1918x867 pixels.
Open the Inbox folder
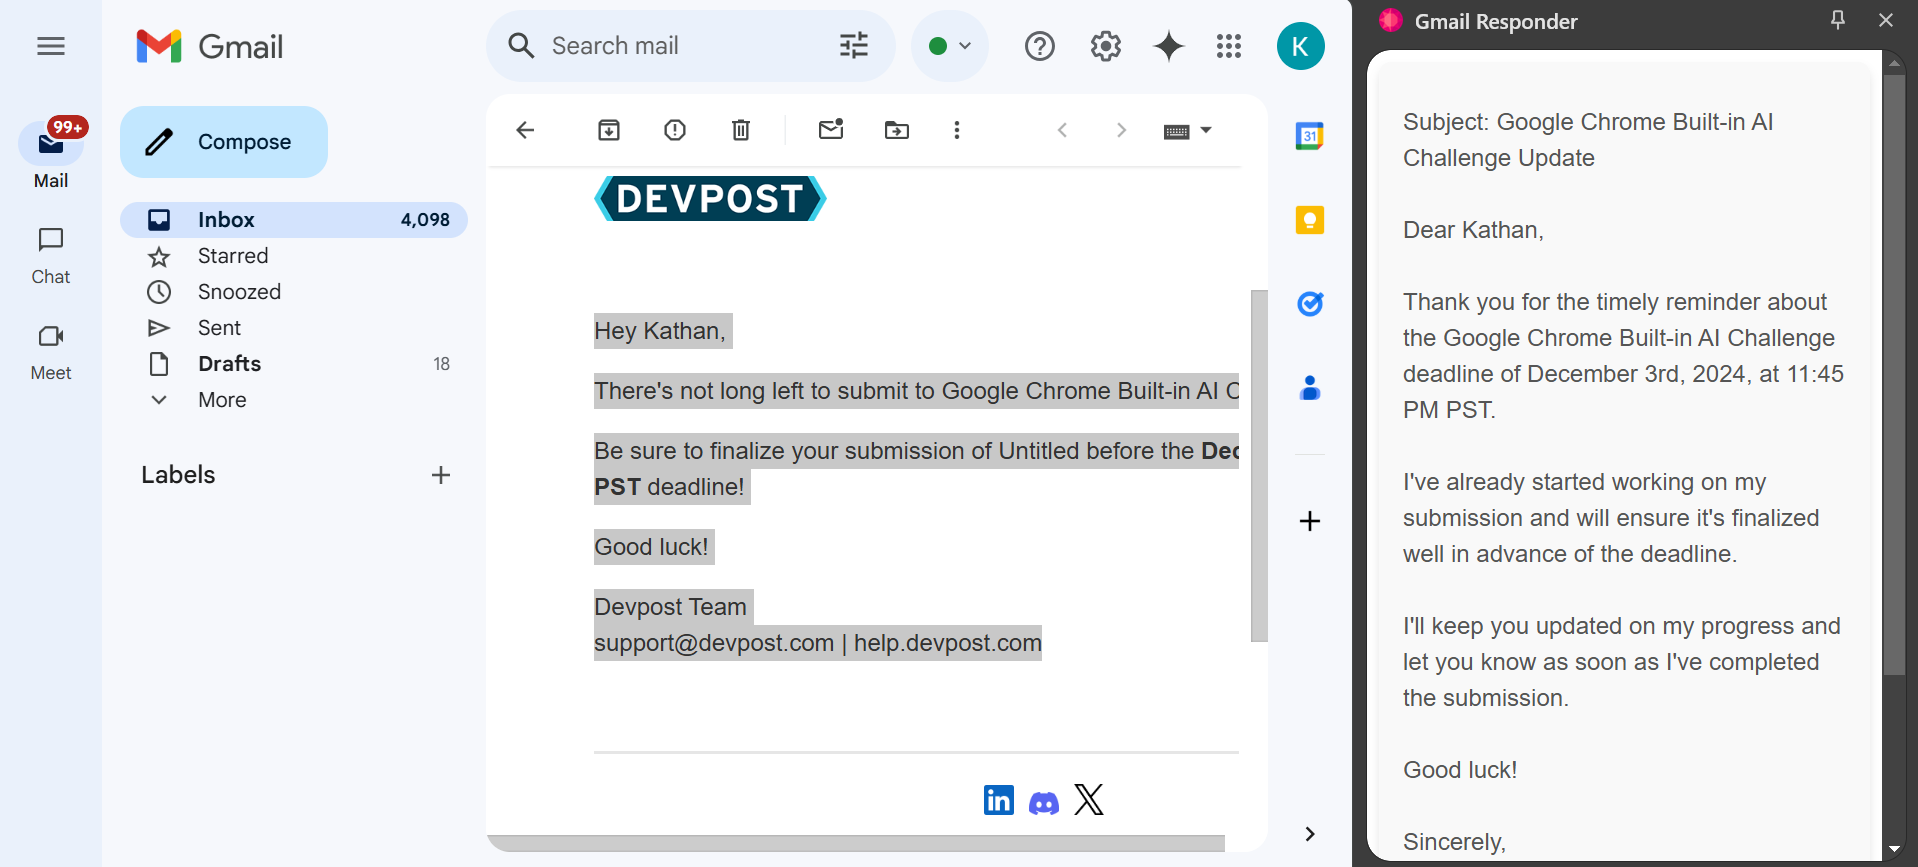click(294, 220)
